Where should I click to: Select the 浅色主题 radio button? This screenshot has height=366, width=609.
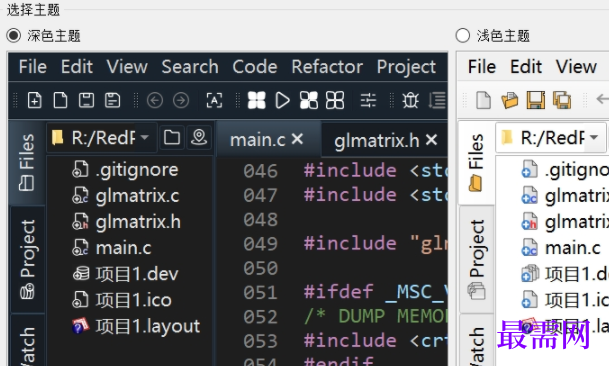463,36
